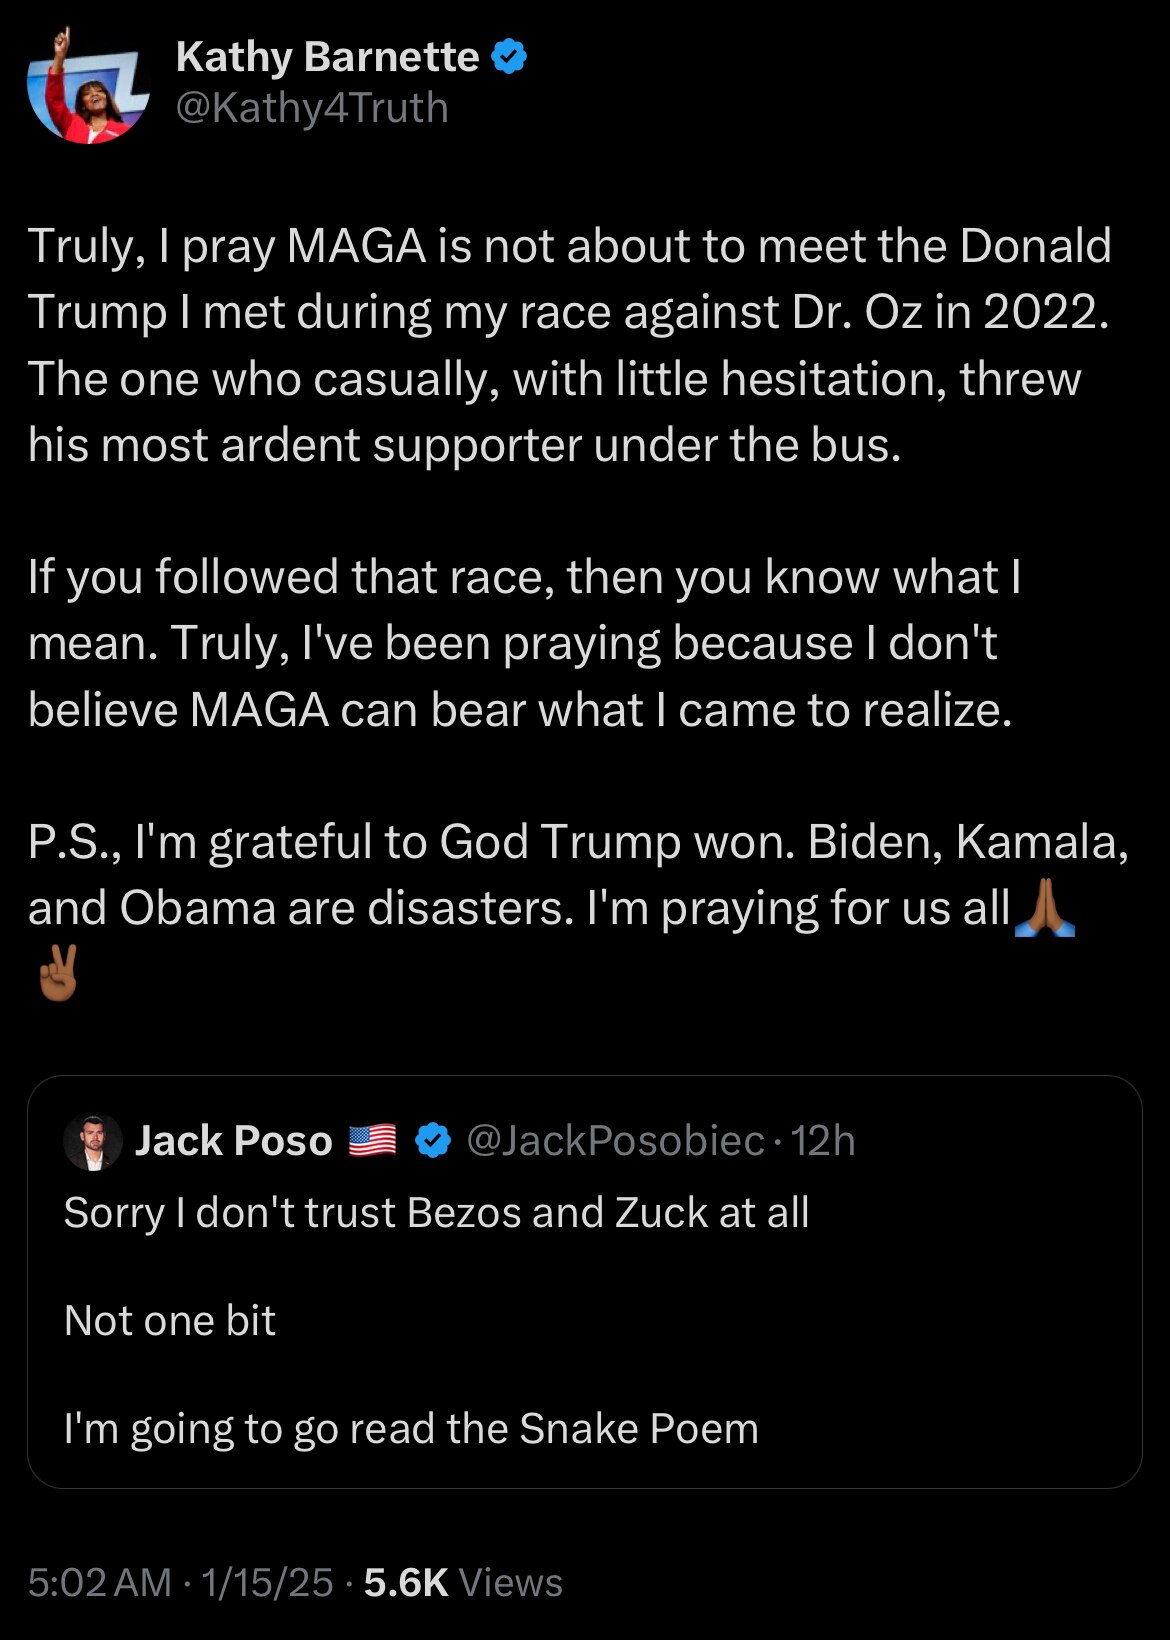Viewport: 1170px width, 1640px height.
Task: View the 5.6K Views count
Action: (463, 1583)
